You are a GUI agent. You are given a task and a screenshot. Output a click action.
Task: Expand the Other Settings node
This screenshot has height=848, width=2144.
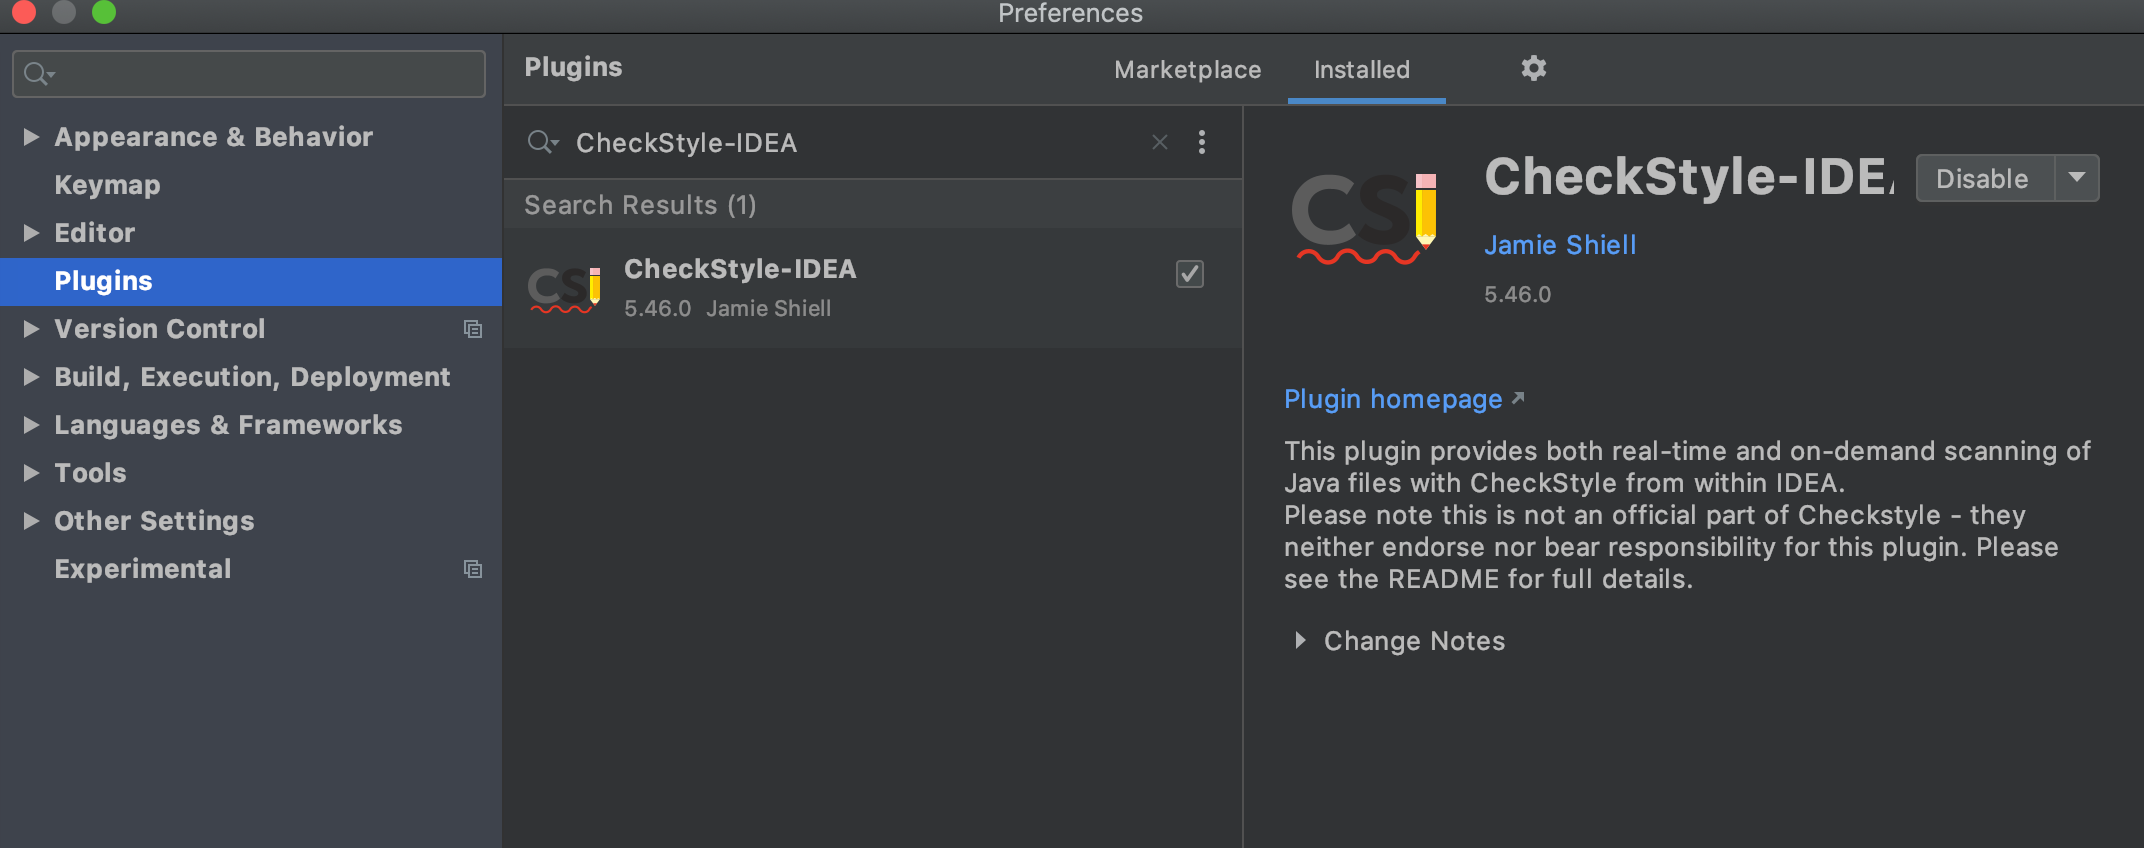click(x=31, y=521)
